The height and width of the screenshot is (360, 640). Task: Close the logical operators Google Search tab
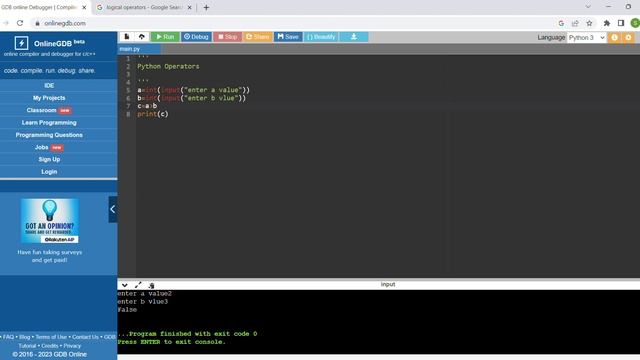[x=189, y=7]
